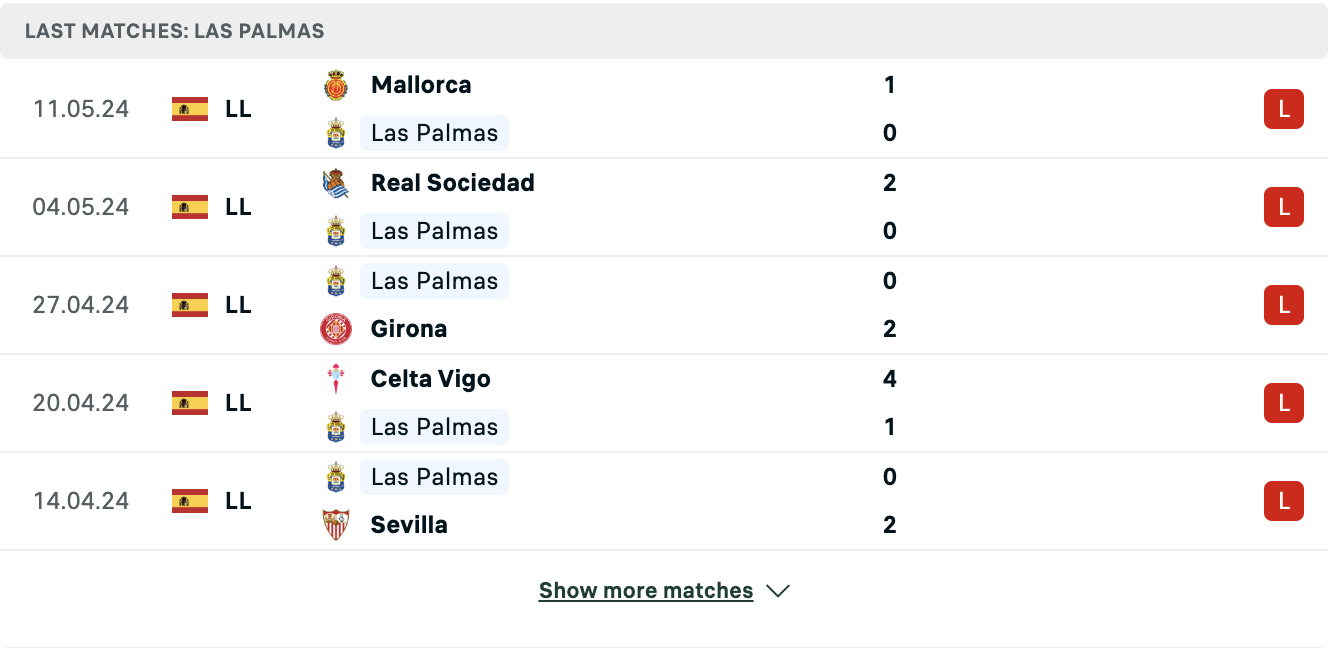The image size is (1330, 648).
Task: Click the Real Sociedad club crest
Action: (336, 183)
